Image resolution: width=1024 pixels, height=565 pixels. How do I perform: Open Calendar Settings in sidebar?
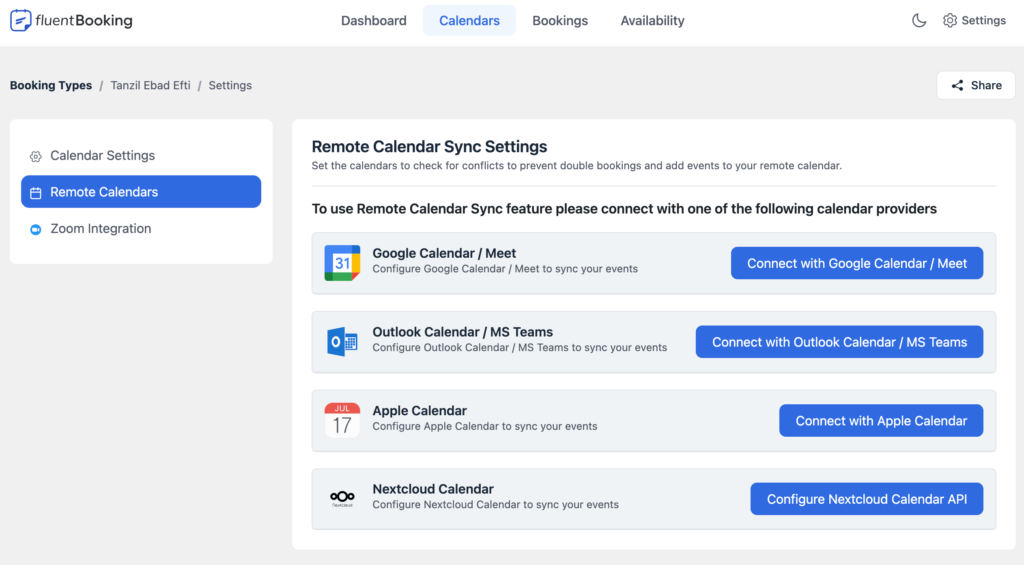141,155
